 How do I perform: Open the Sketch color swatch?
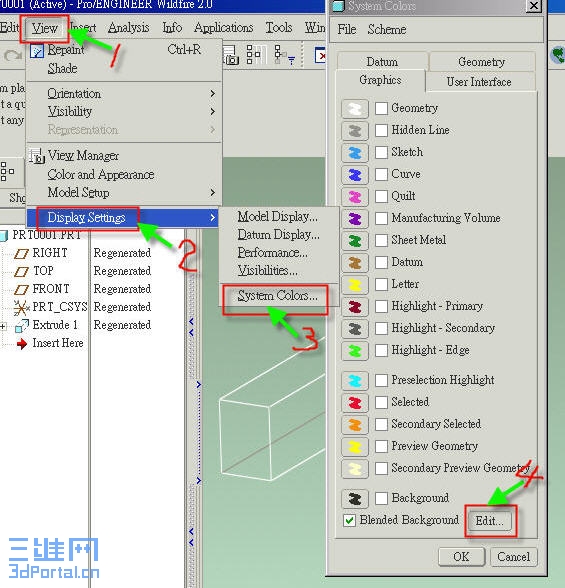[x=355, y=153]
